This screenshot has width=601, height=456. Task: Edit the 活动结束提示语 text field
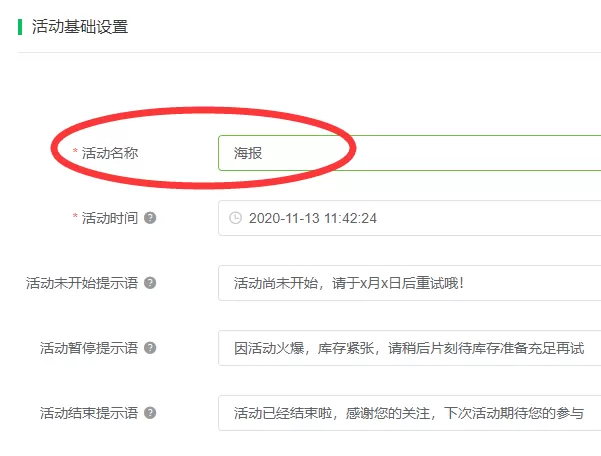pyautogui.click(x=409, y=413)
